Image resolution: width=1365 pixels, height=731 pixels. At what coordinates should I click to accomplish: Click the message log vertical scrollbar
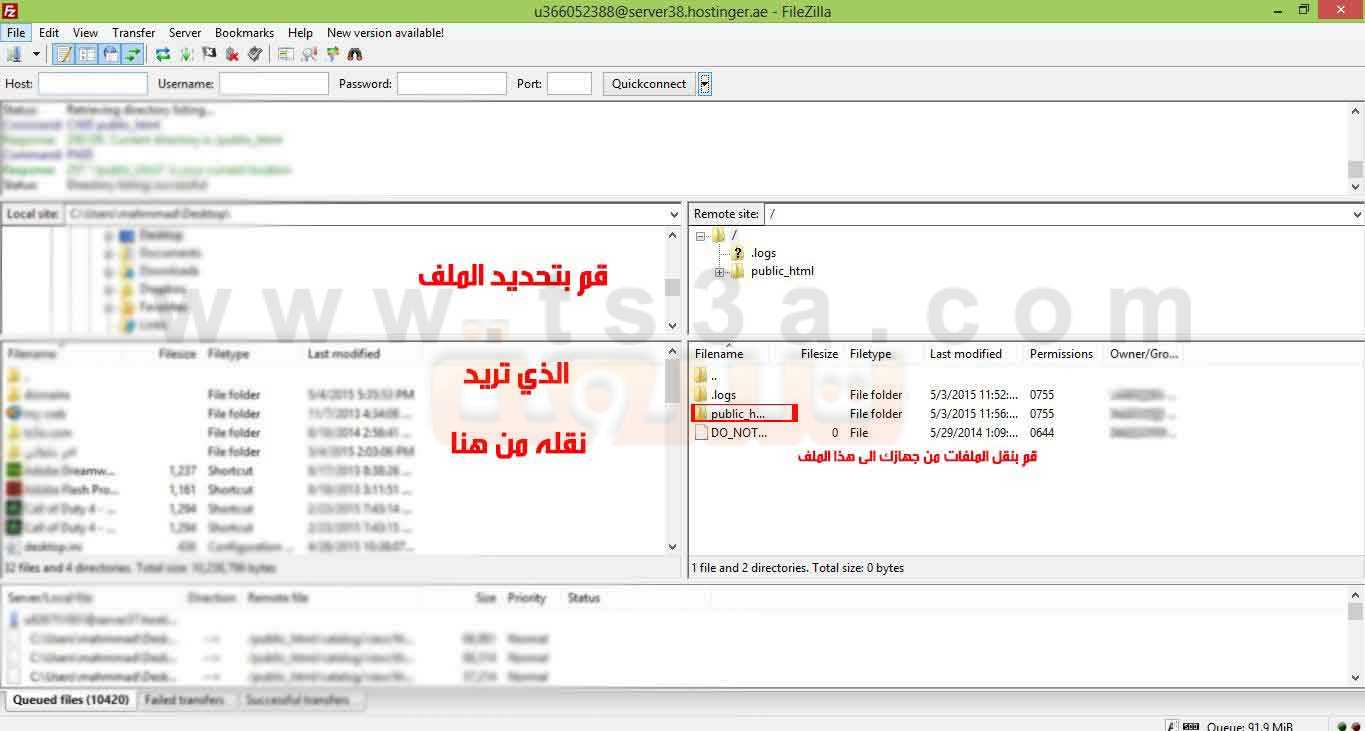(1355, 148)
